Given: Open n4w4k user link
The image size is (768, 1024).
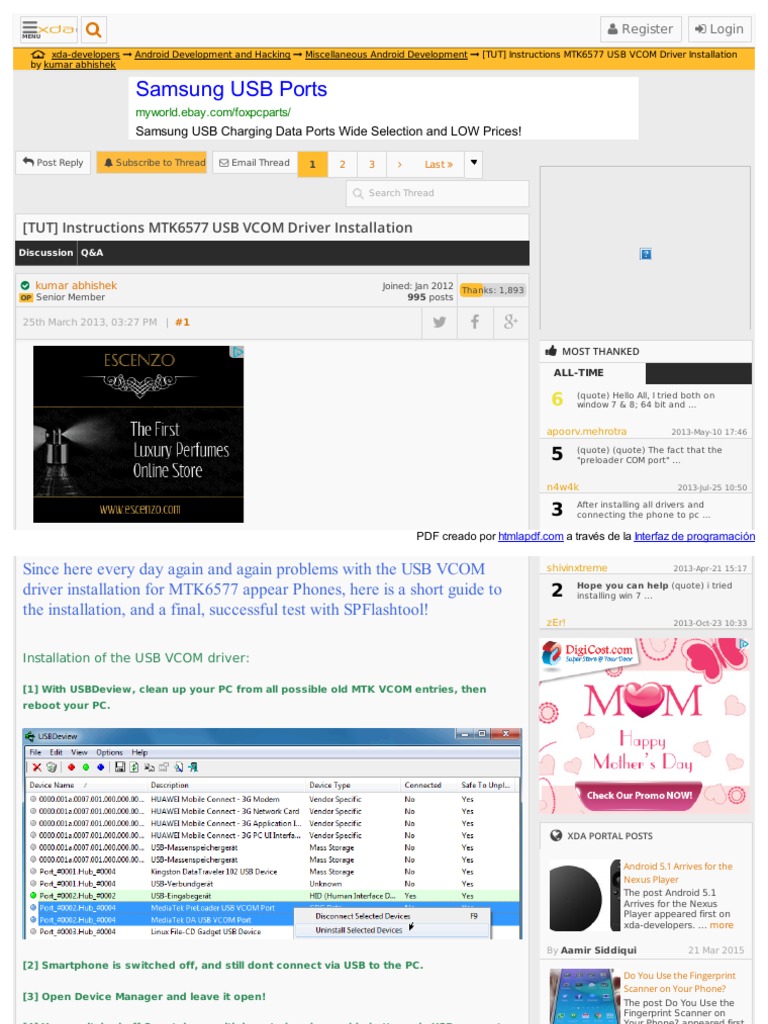Looking at the screenshot, I should coord(563,487).
